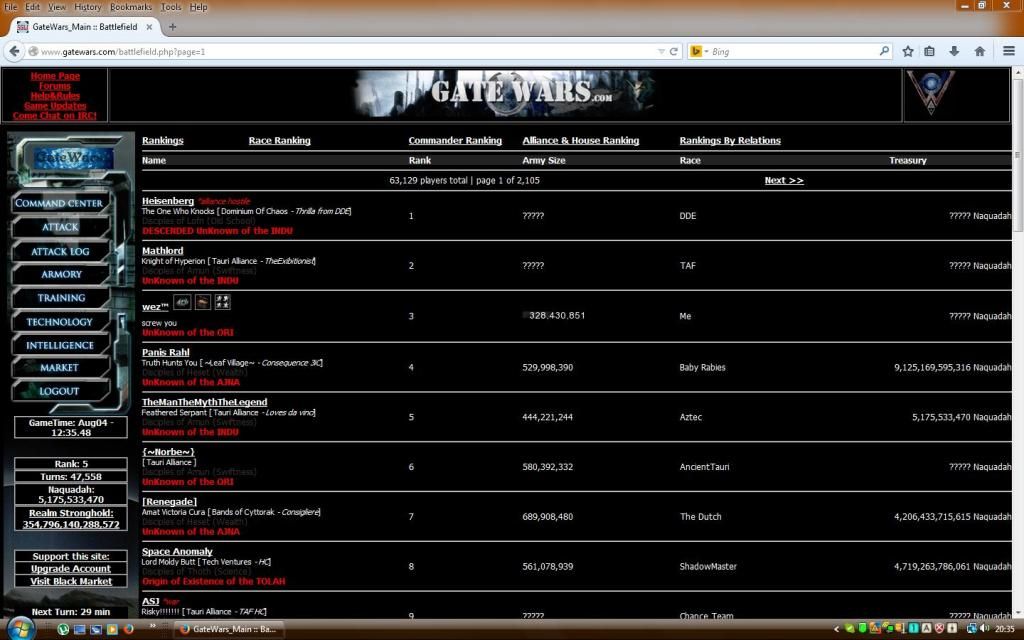The width and height of the screenshot is (1024, 640).
Task: Go to the browser home icon
Action: point(979,51)
